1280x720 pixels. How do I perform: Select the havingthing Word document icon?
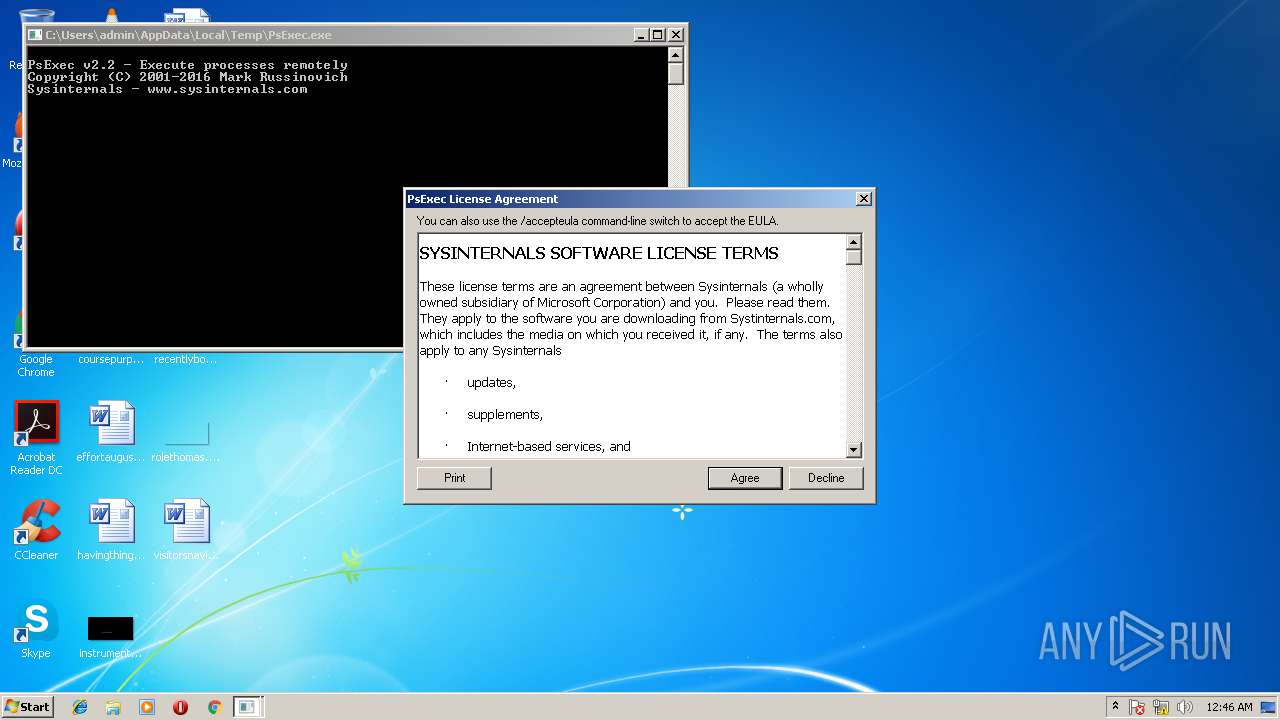(111, 530)
